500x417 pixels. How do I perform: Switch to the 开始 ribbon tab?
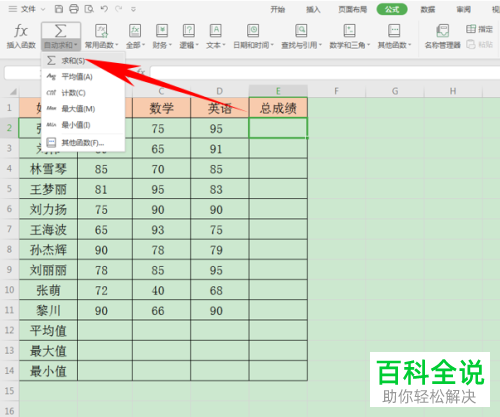278,9
